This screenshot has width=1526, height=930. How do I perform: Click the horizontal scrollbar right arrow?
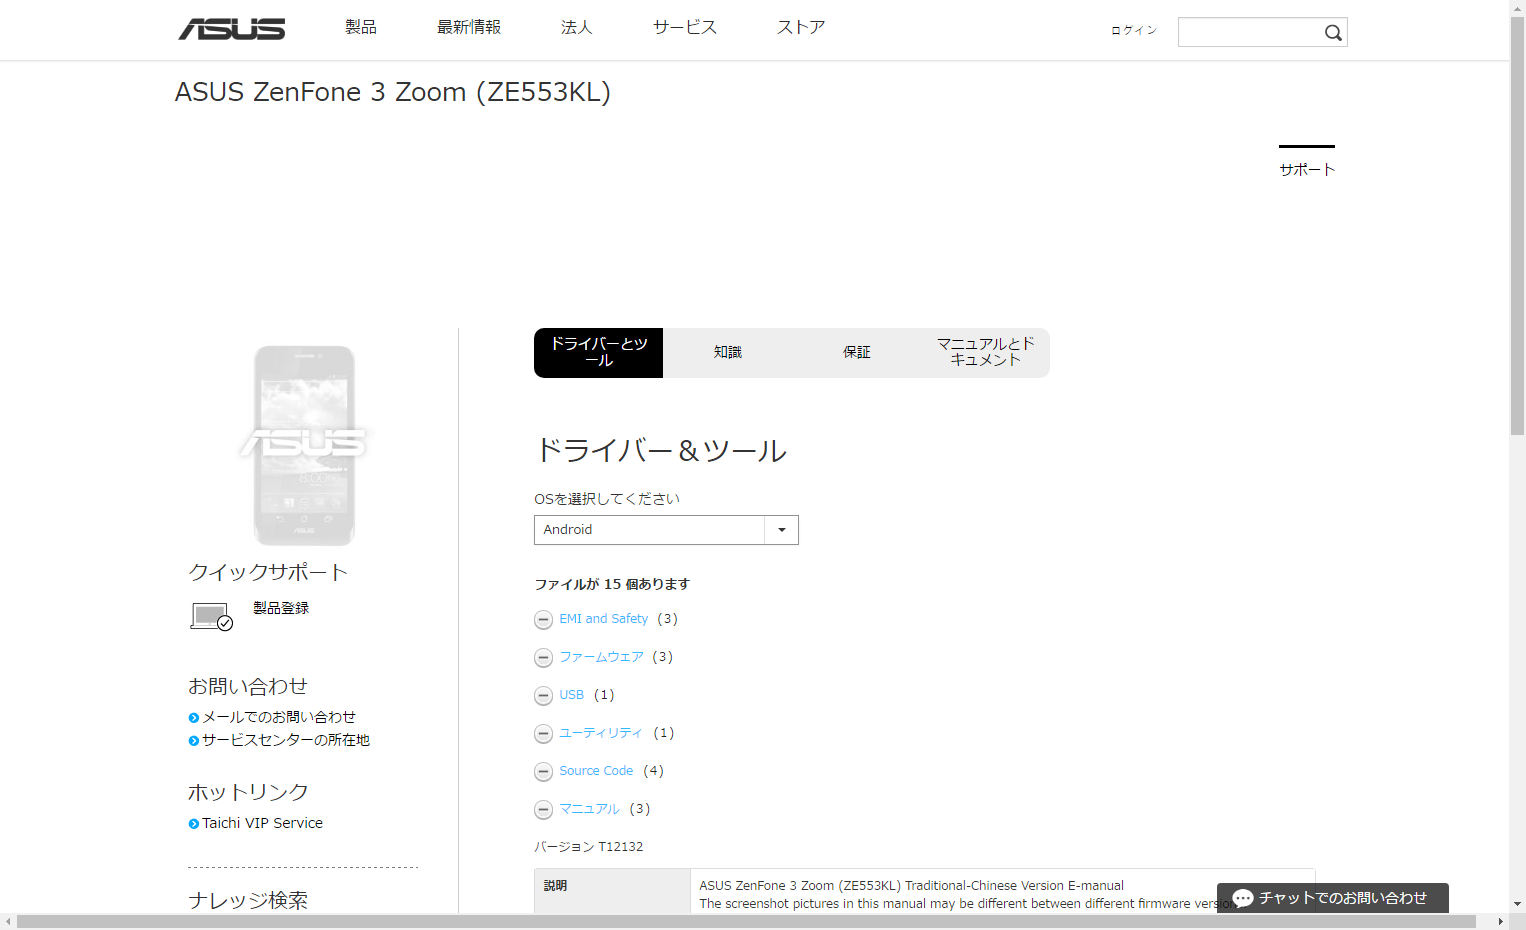(1500, 921)
